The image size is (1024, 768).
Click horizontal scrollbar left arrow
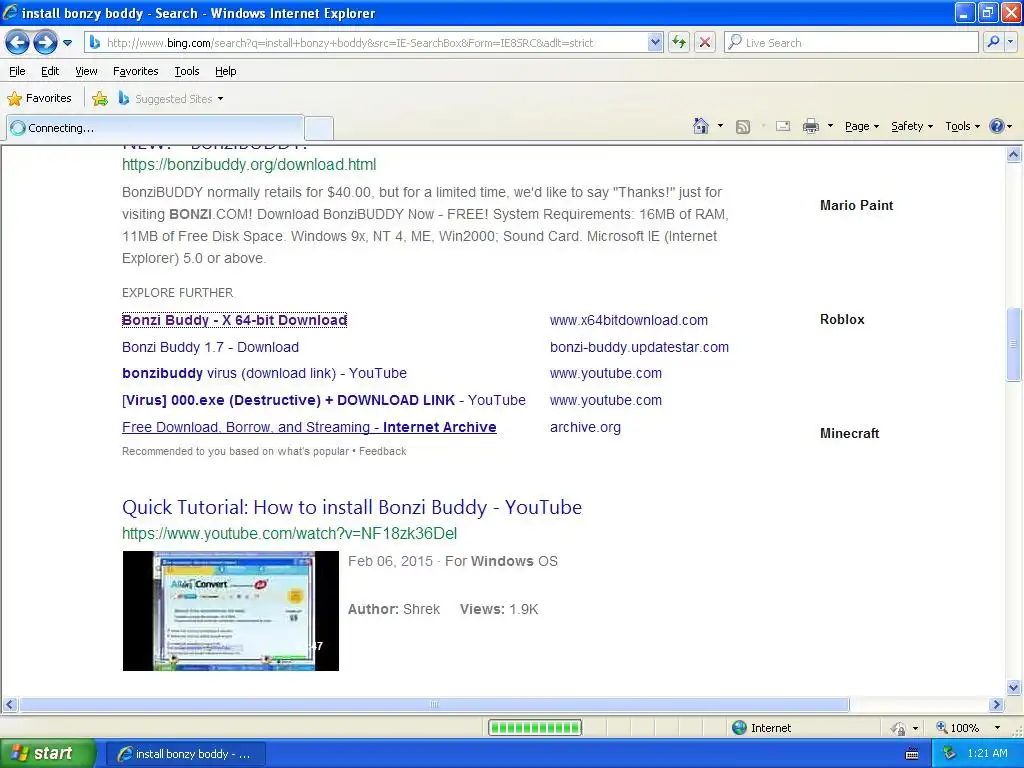(9, 705)
